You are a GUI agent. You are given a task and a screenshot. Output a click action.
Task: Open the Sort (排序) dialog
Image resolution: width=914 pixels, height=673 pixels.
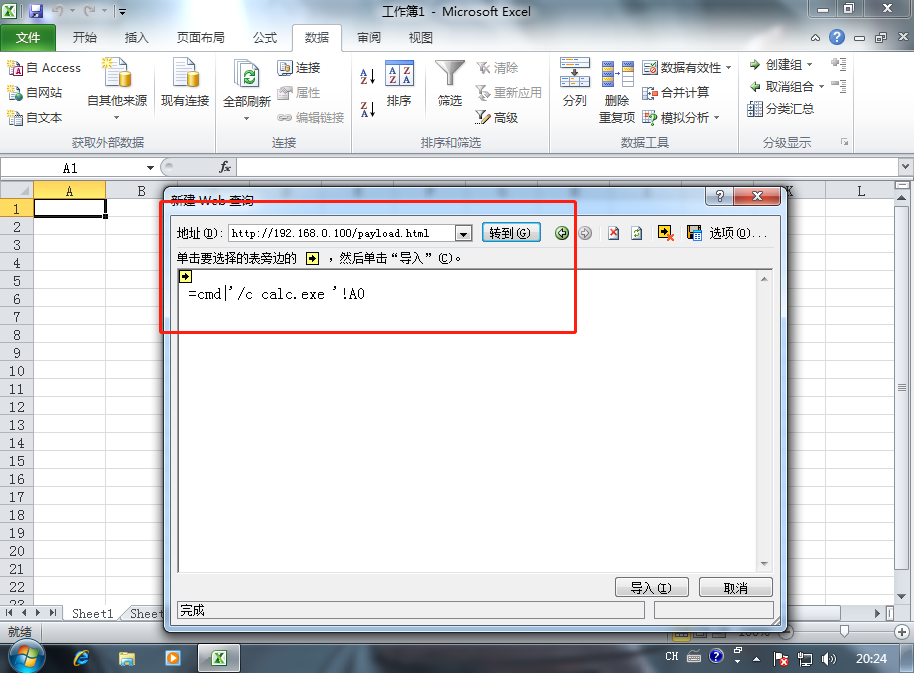(399, 83)
